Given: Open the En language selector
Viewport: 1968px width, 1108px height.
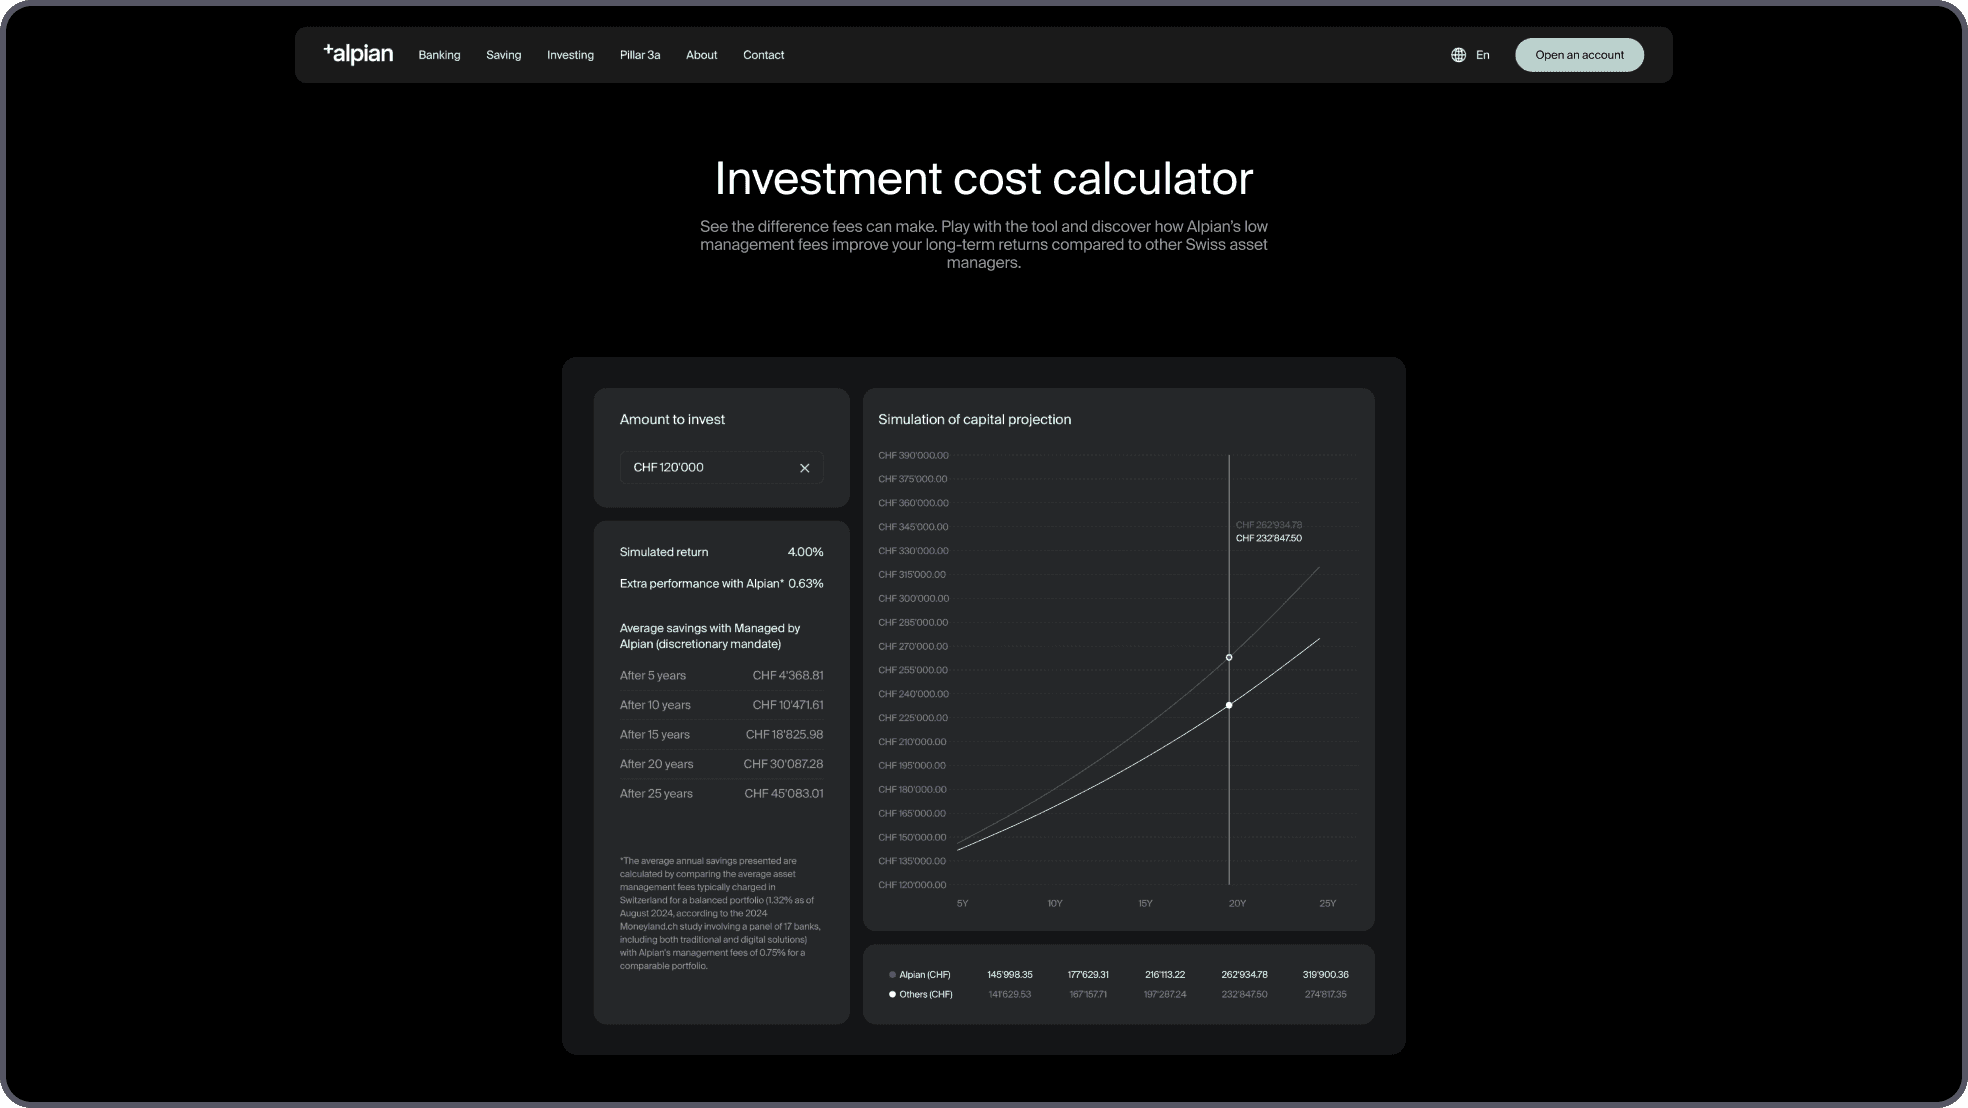Looking at the screenshot, I should 1482,55.
